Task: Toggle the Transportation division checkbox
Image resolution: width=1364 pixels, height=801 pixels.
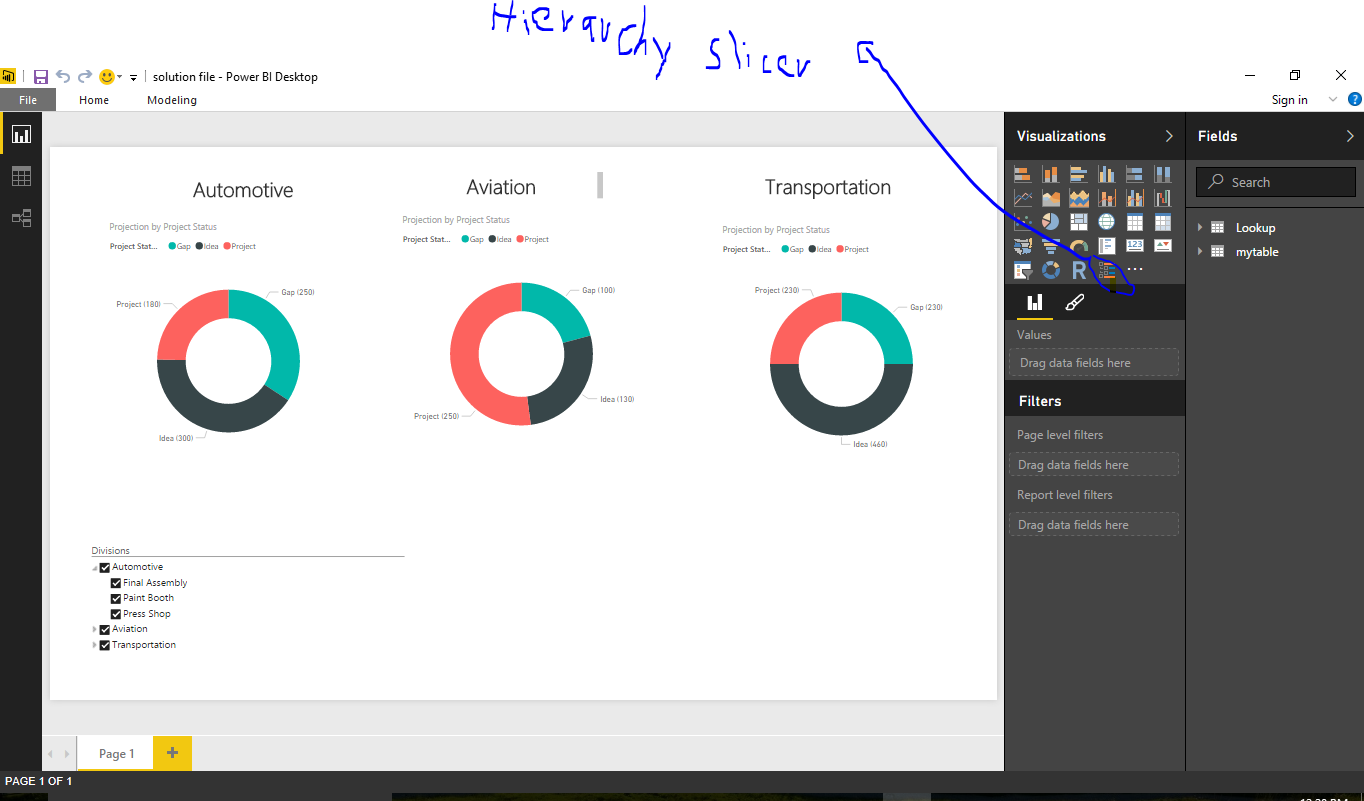Action: [x=105, y=645]
